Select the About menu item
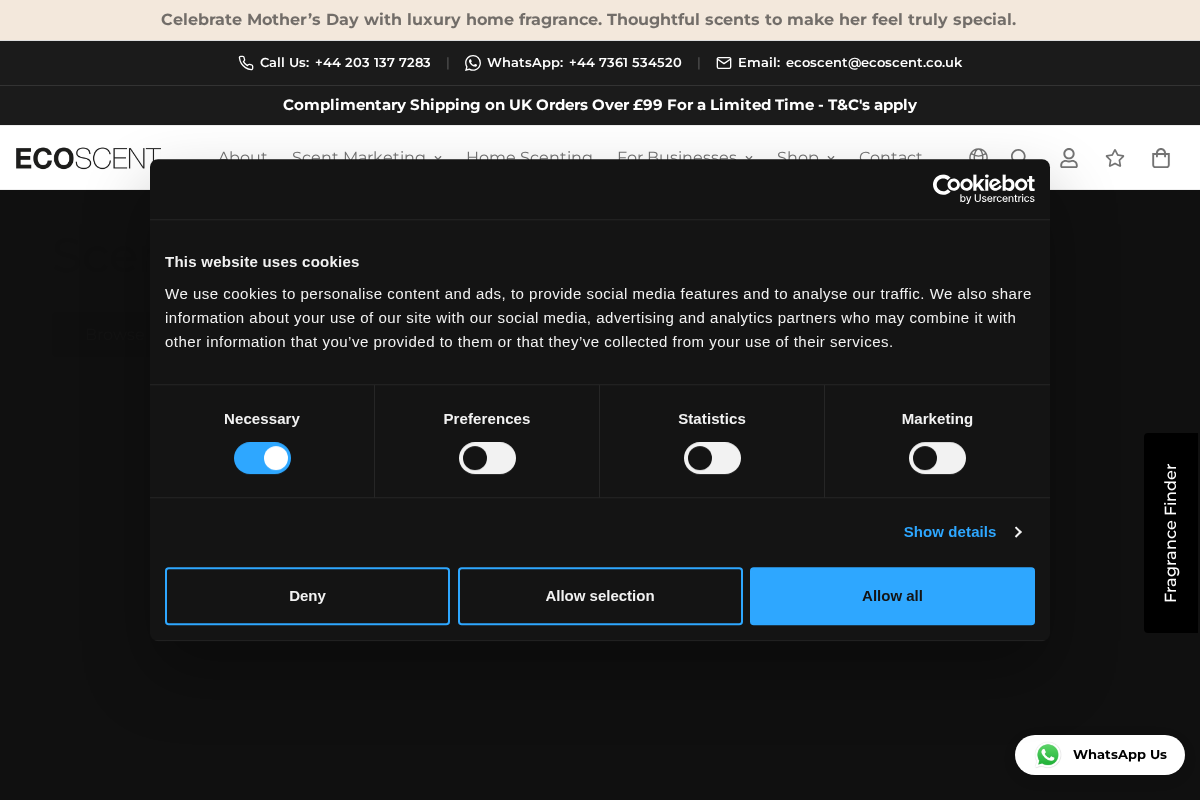The width and height of the screenshot is (1200, 800). click(242, 157)
